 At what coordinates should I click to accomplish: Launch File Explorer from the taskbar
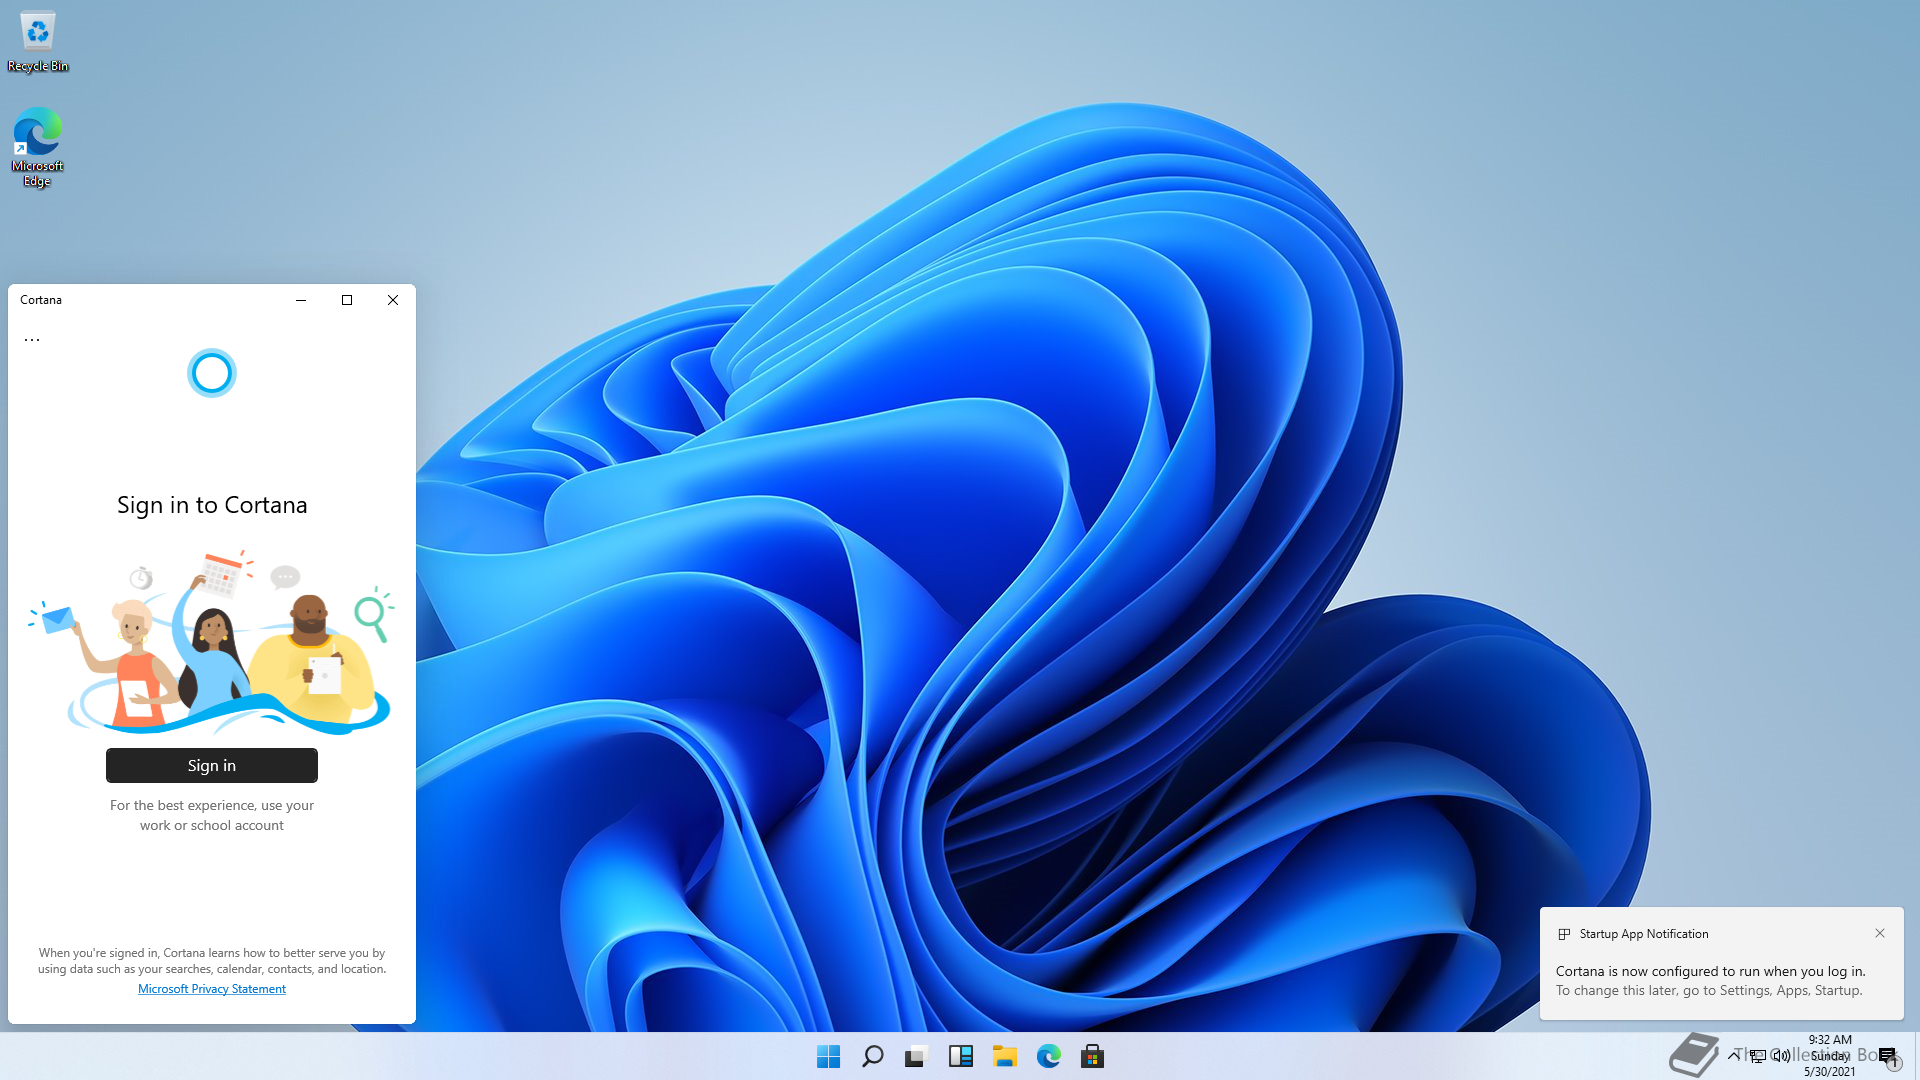point(1005,1056)
